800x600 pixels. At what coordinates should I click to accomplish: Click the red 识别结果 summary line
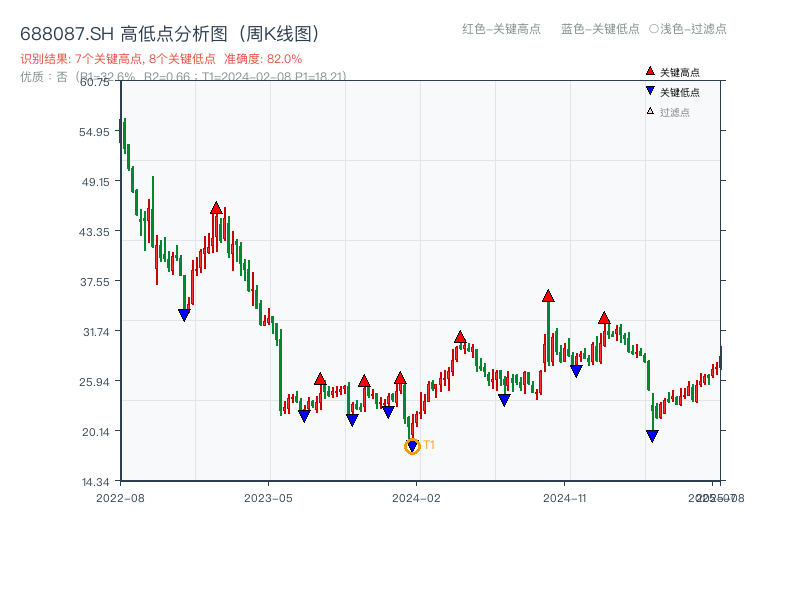pos(161,59)
